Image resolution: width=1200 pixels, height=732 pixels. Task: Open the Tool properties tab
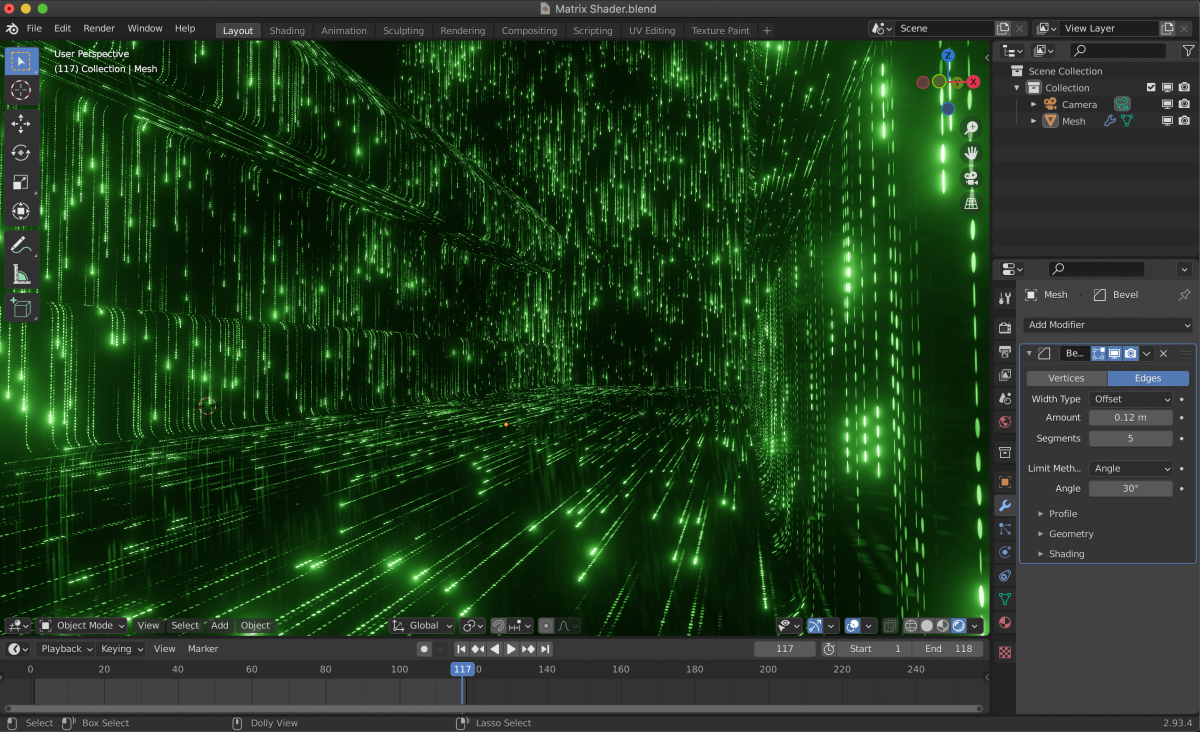click(x=1005, y=299)
